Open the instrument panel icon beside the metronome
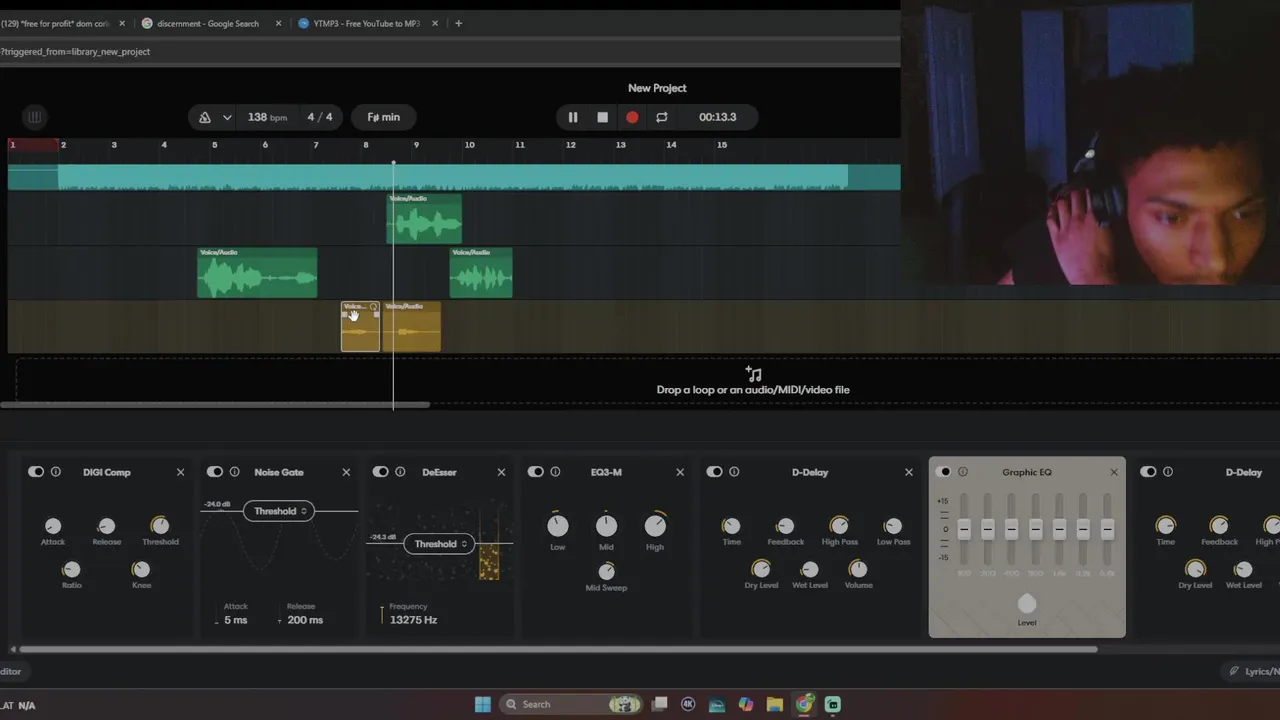The image size is (1280, 720). pos(34,117)
